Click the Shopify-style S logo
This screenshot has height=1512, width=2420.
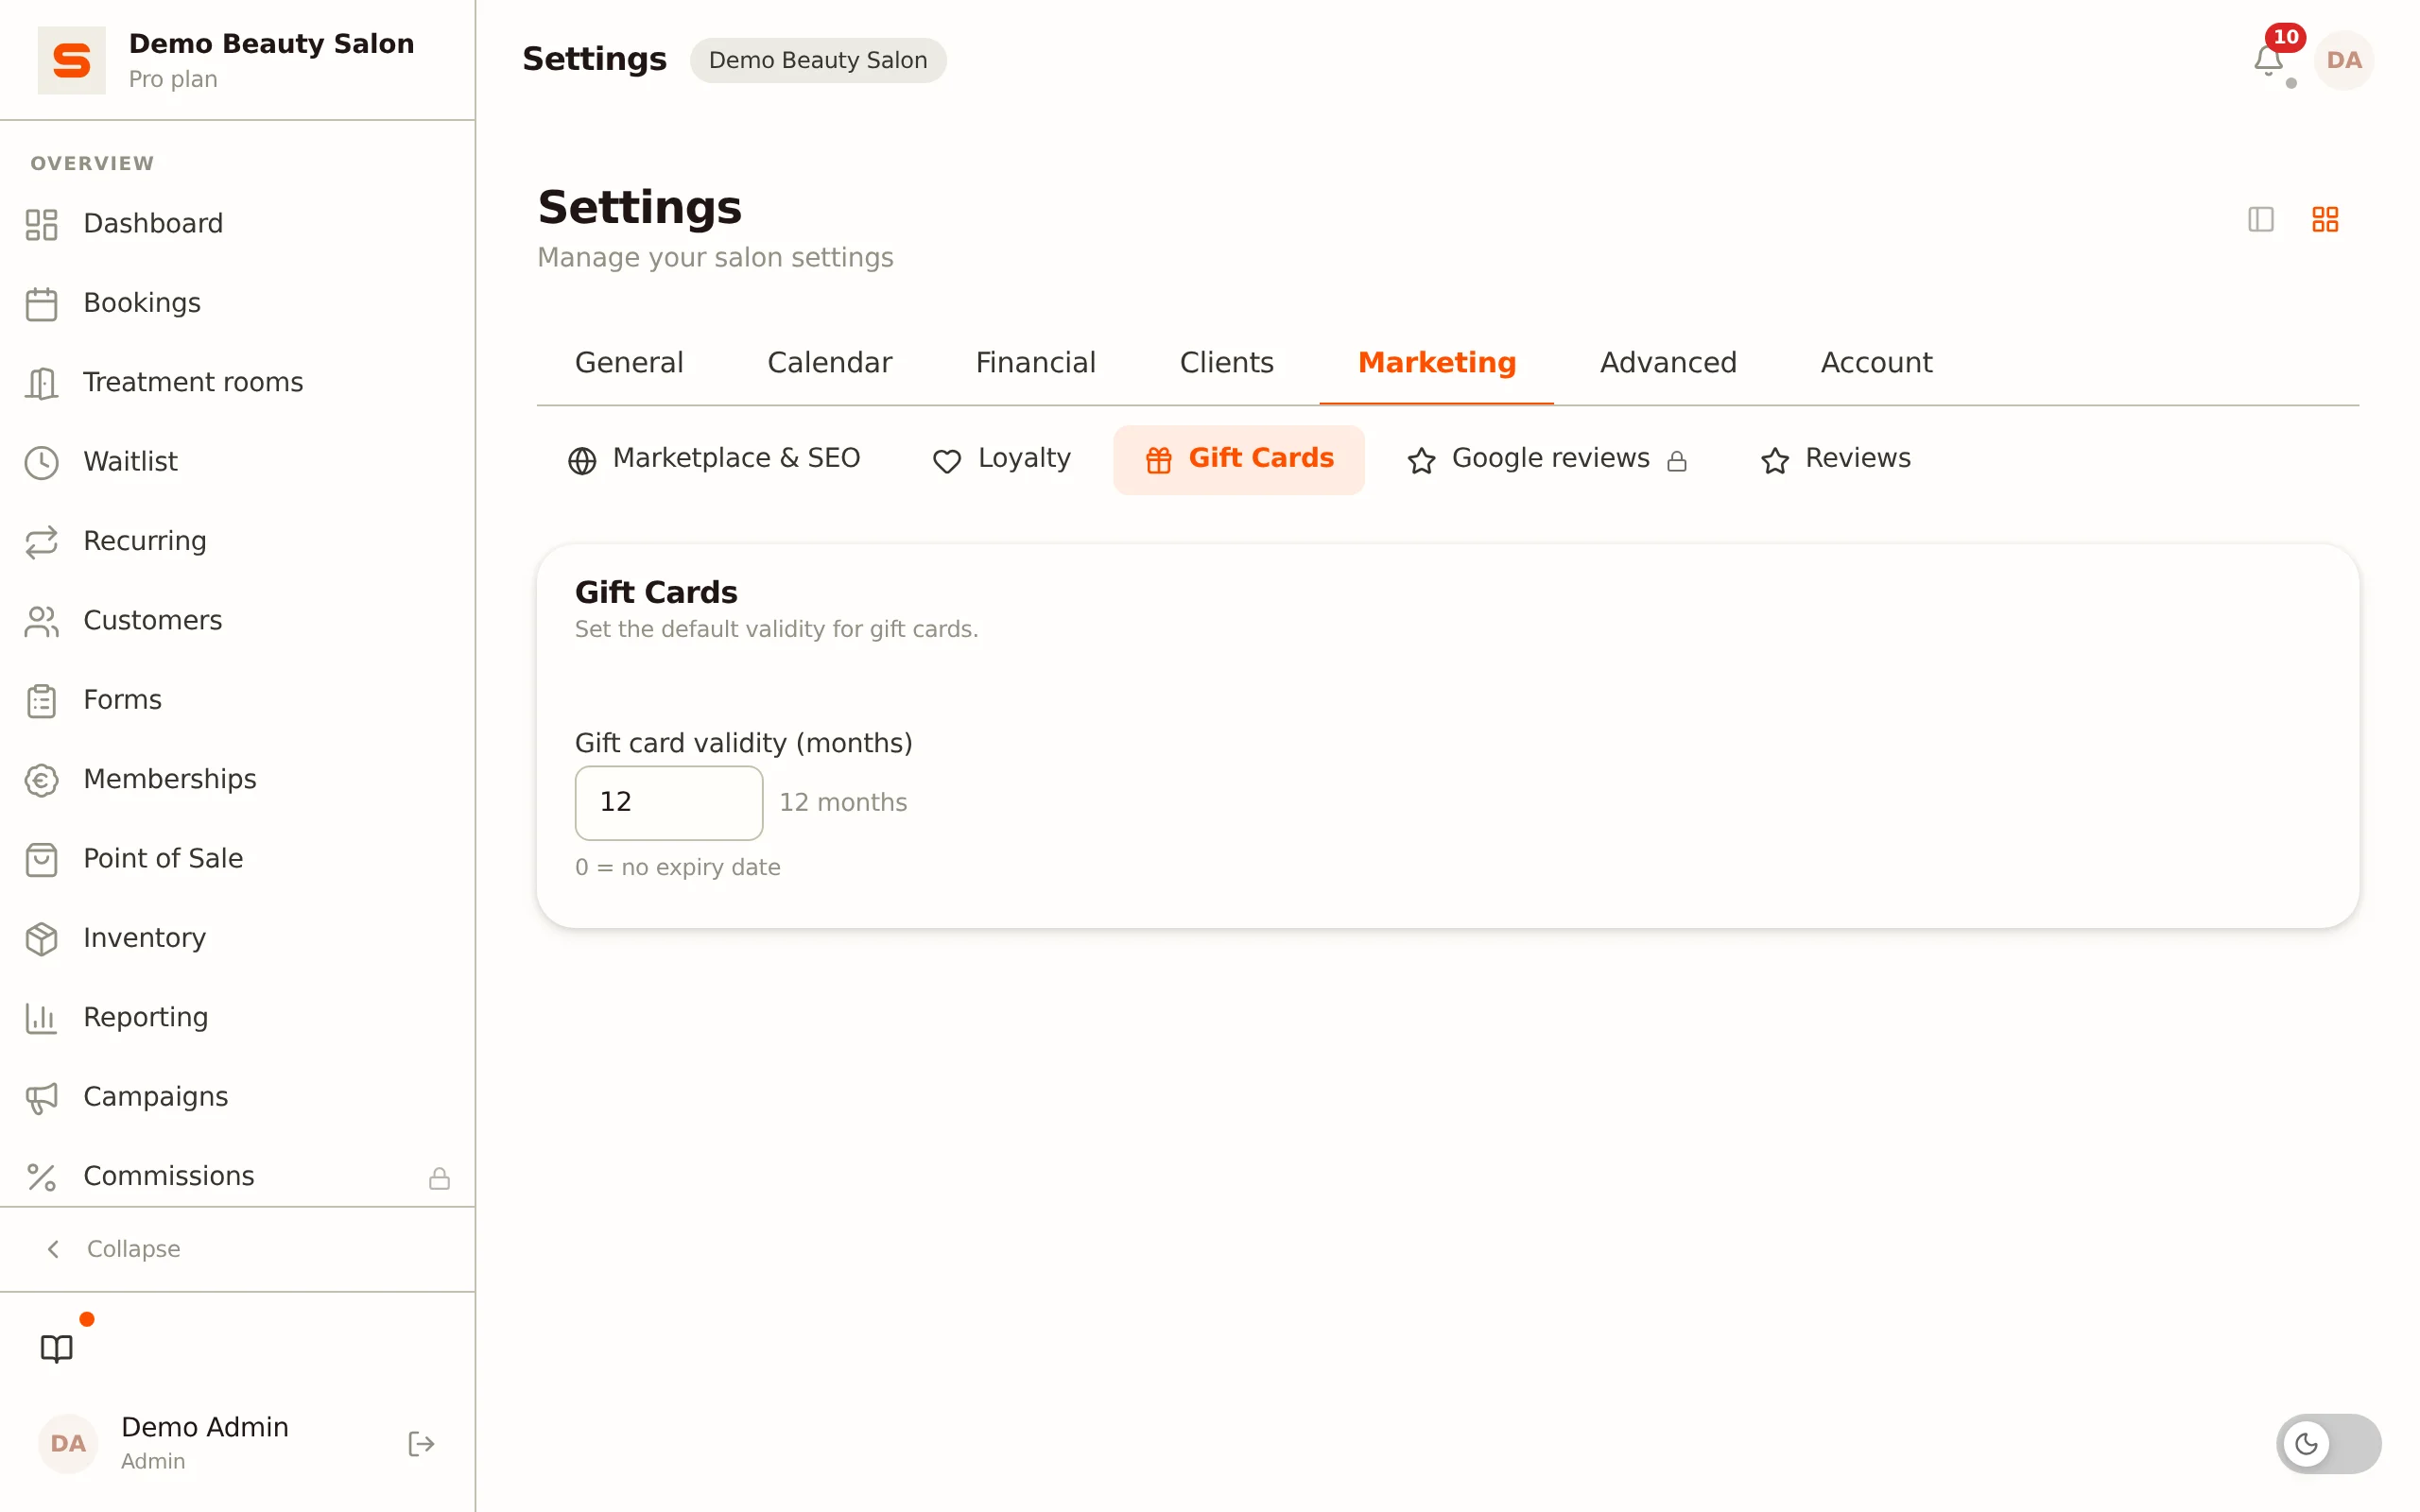click(x=71, y=60)
